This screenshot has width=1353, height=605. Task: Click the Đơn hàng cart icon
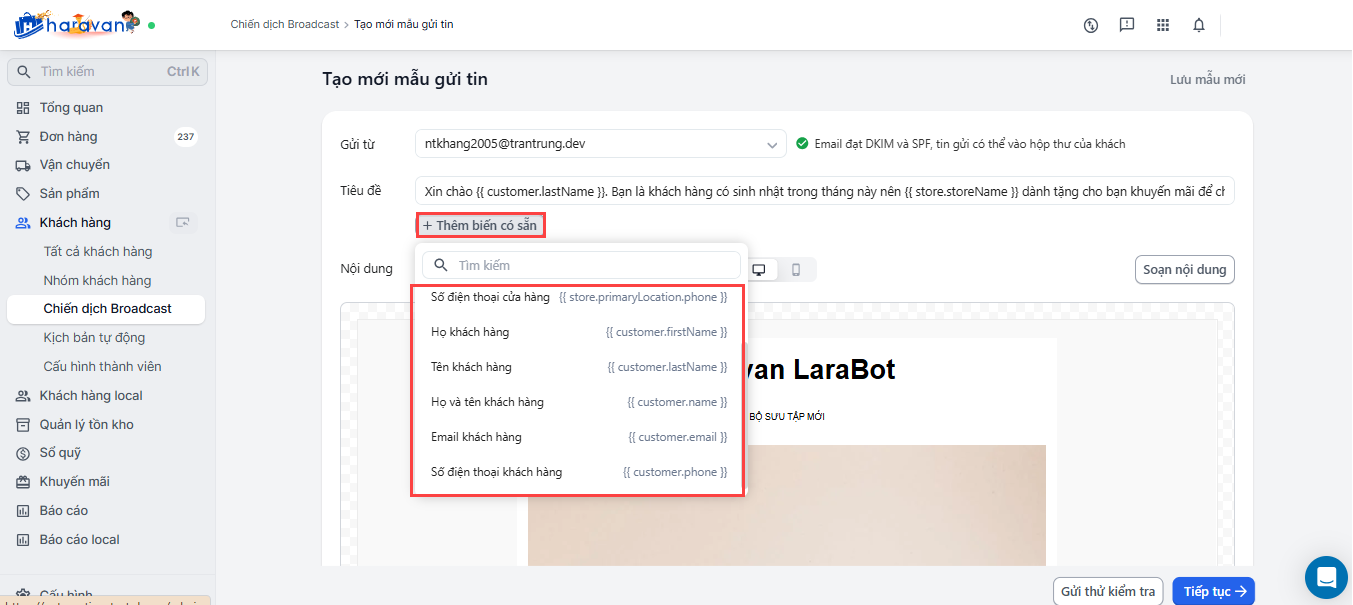[23, 137]
